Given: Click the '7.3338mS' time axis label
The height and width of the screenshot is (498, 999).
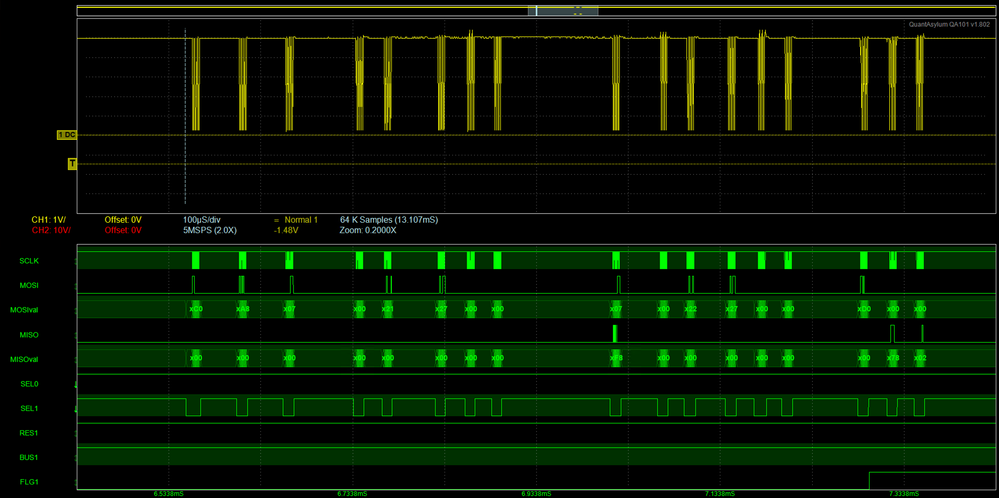Looking at the screenshot, I should 905,494.
